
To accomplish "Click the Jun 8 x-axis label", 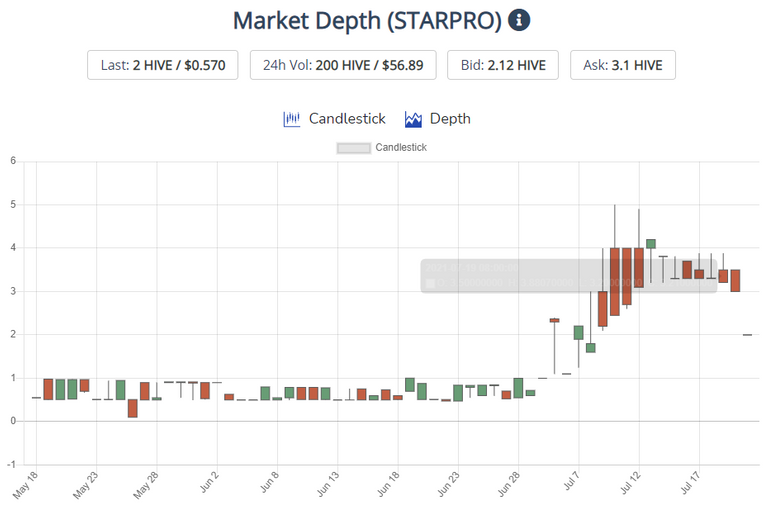I will [269, 482].
